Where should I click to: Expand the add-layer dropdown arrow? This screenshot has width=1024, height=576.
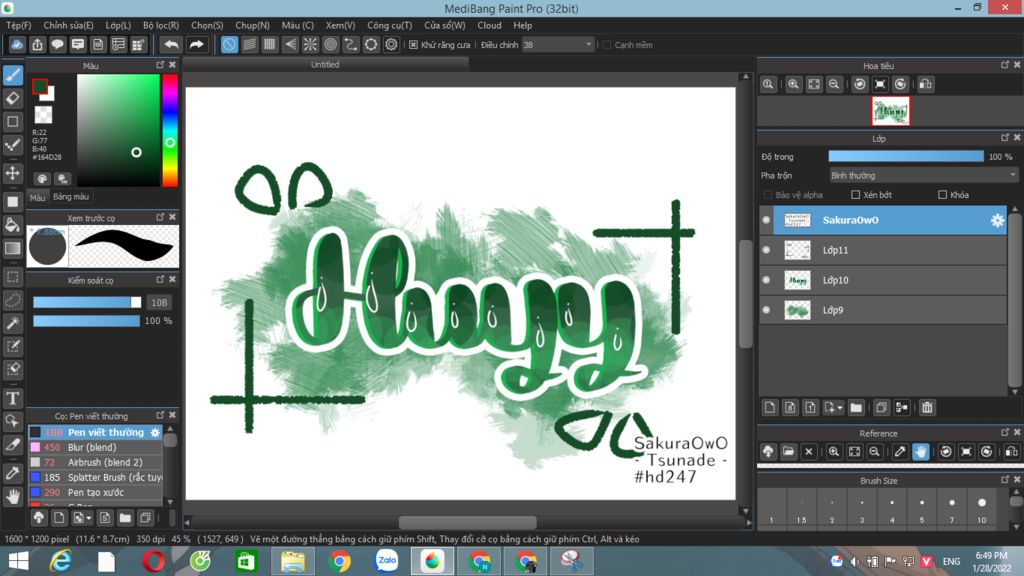(x=840, y=408)
